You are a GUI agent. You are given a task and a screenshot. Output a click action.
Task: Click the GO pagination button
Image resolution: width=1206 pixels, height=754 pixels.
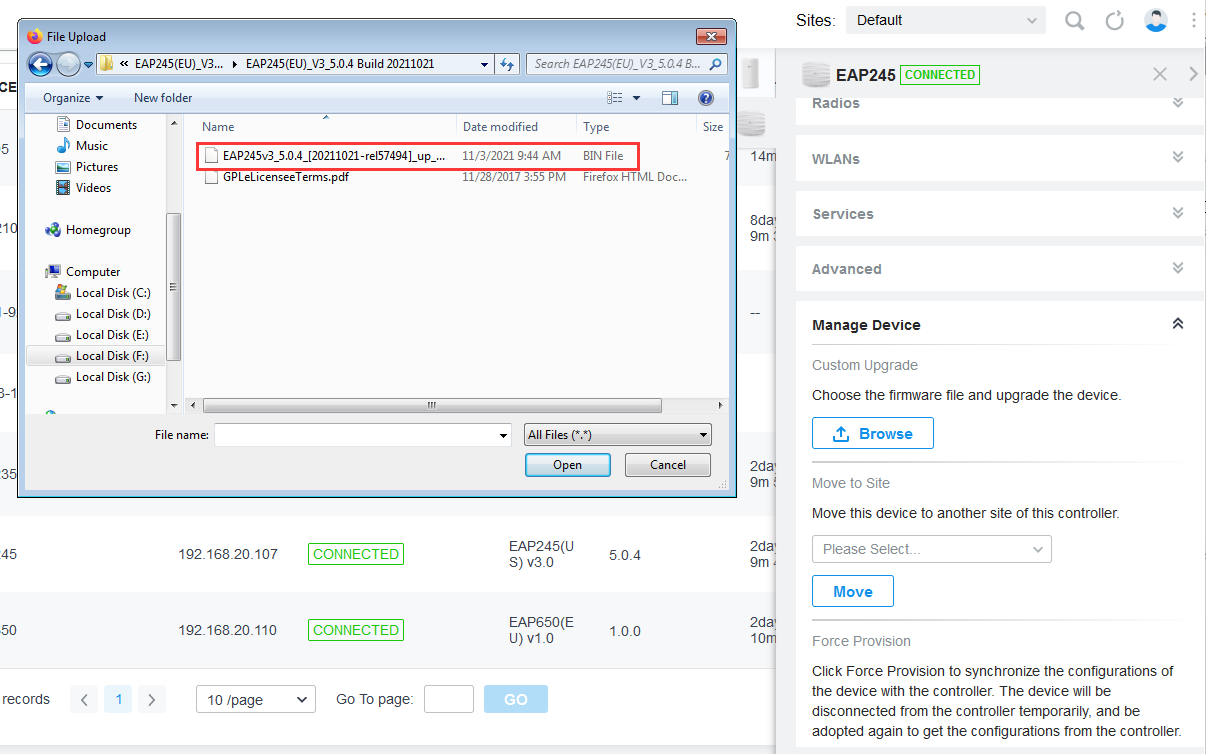[x=516, y=699]
